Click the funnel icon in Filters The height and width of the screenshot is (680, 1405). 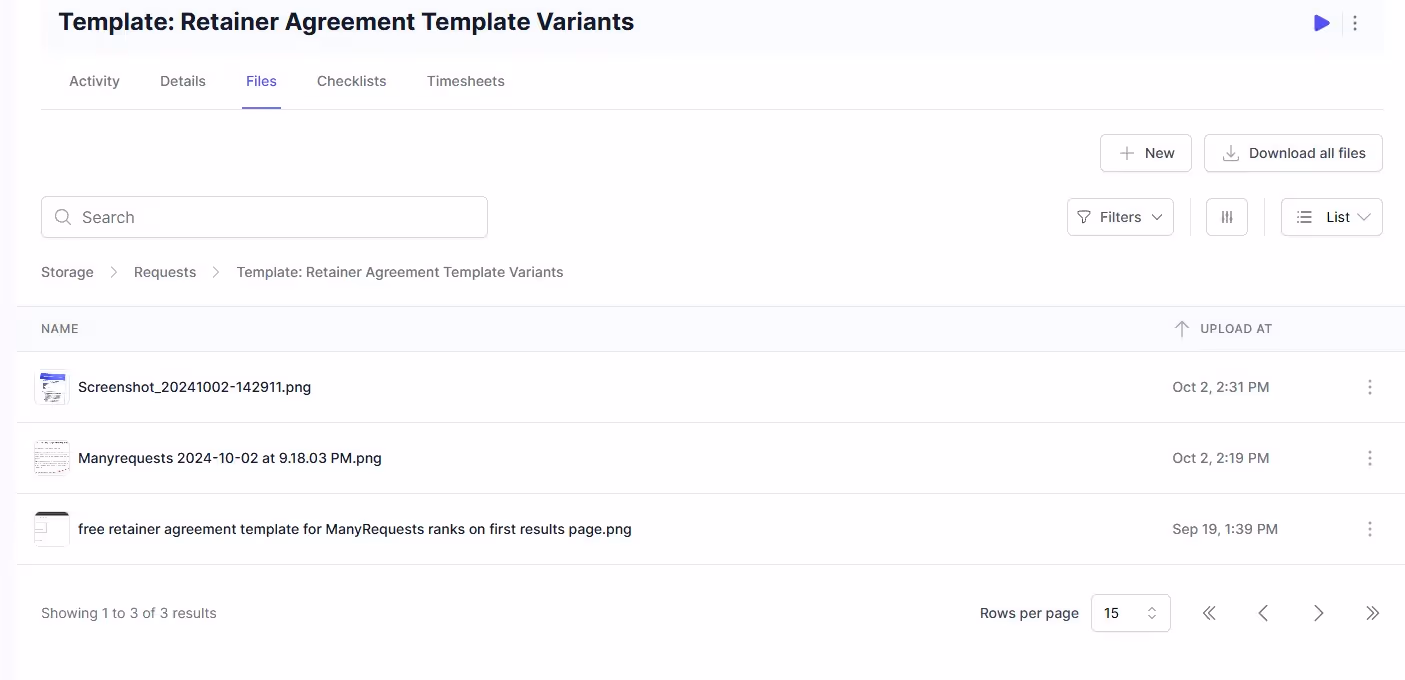click(1083, 217)
